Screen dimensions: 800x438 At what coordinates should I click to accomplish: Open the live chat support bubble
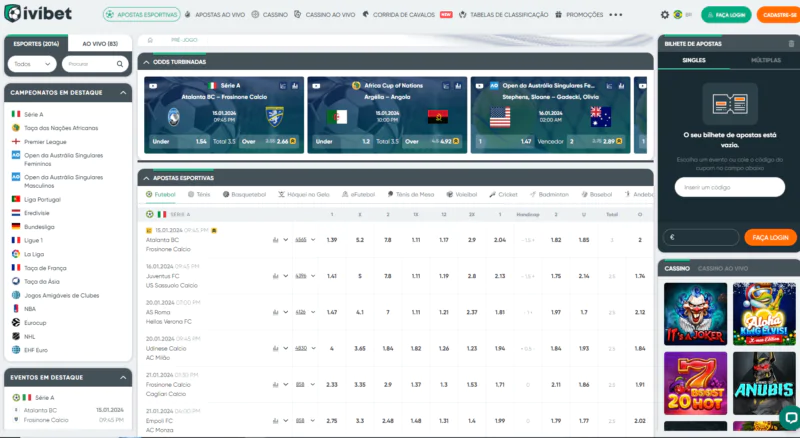click(791, 418)
